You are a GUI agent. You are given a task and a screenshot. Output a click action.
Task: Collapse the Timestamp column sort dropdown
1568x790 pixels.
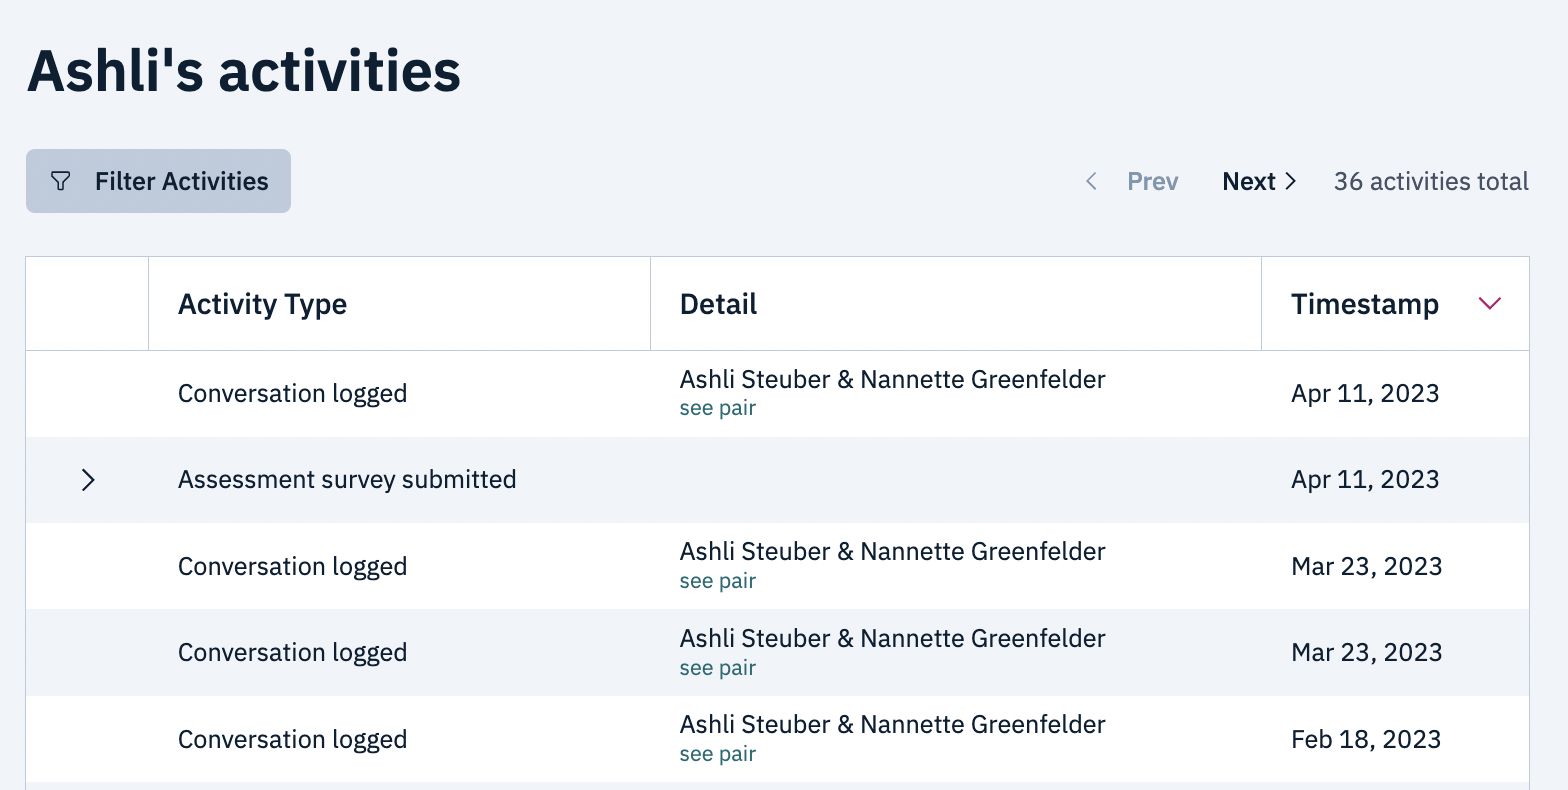[1489, 303]
